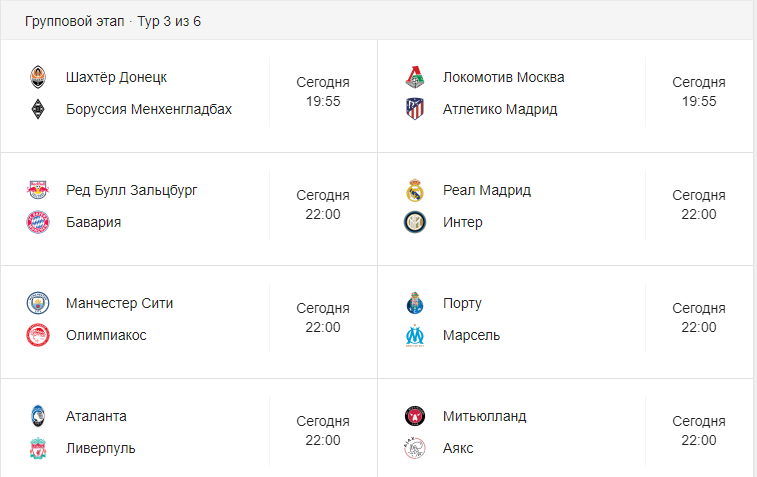Click the Real Madrid crest icon
The image size is (757, 477).
click(x=415, y=190)
